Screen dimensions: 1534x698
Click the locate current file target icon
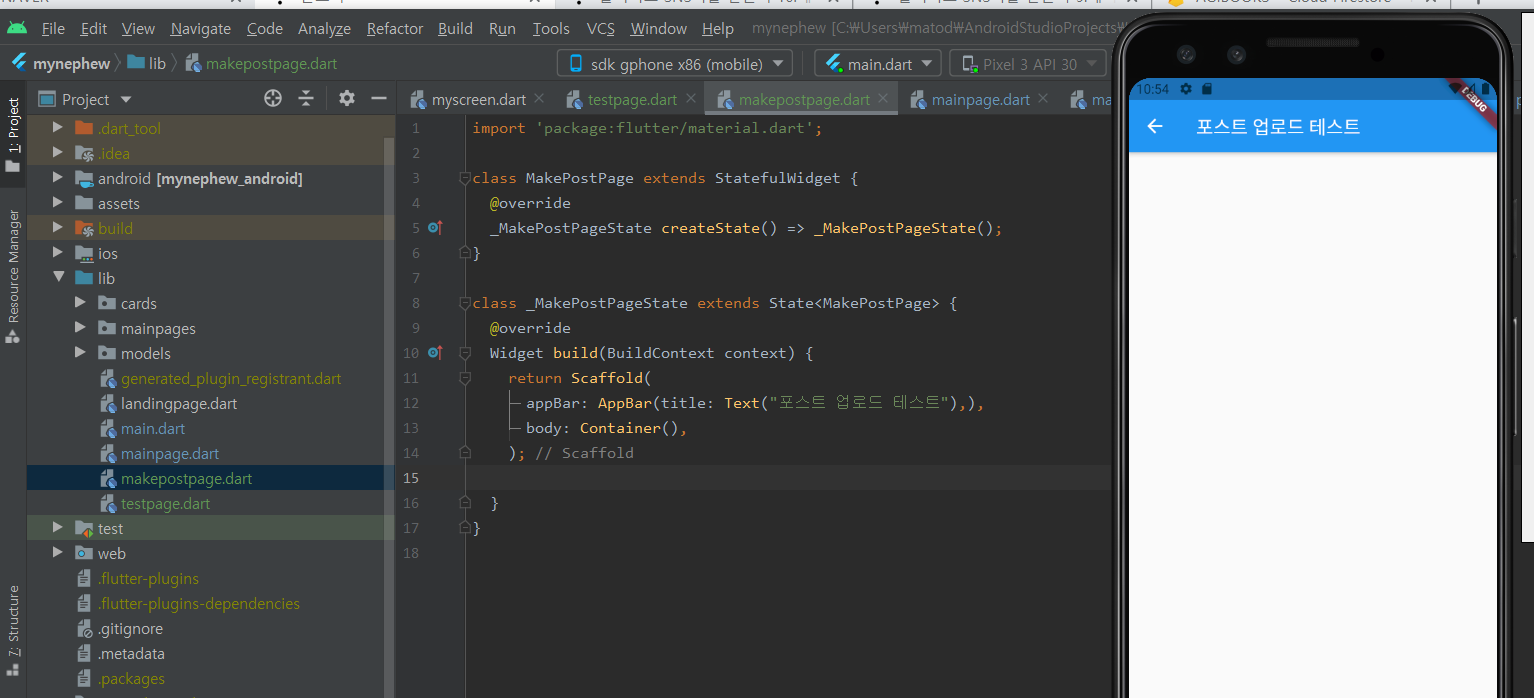(x=273, y=98)
